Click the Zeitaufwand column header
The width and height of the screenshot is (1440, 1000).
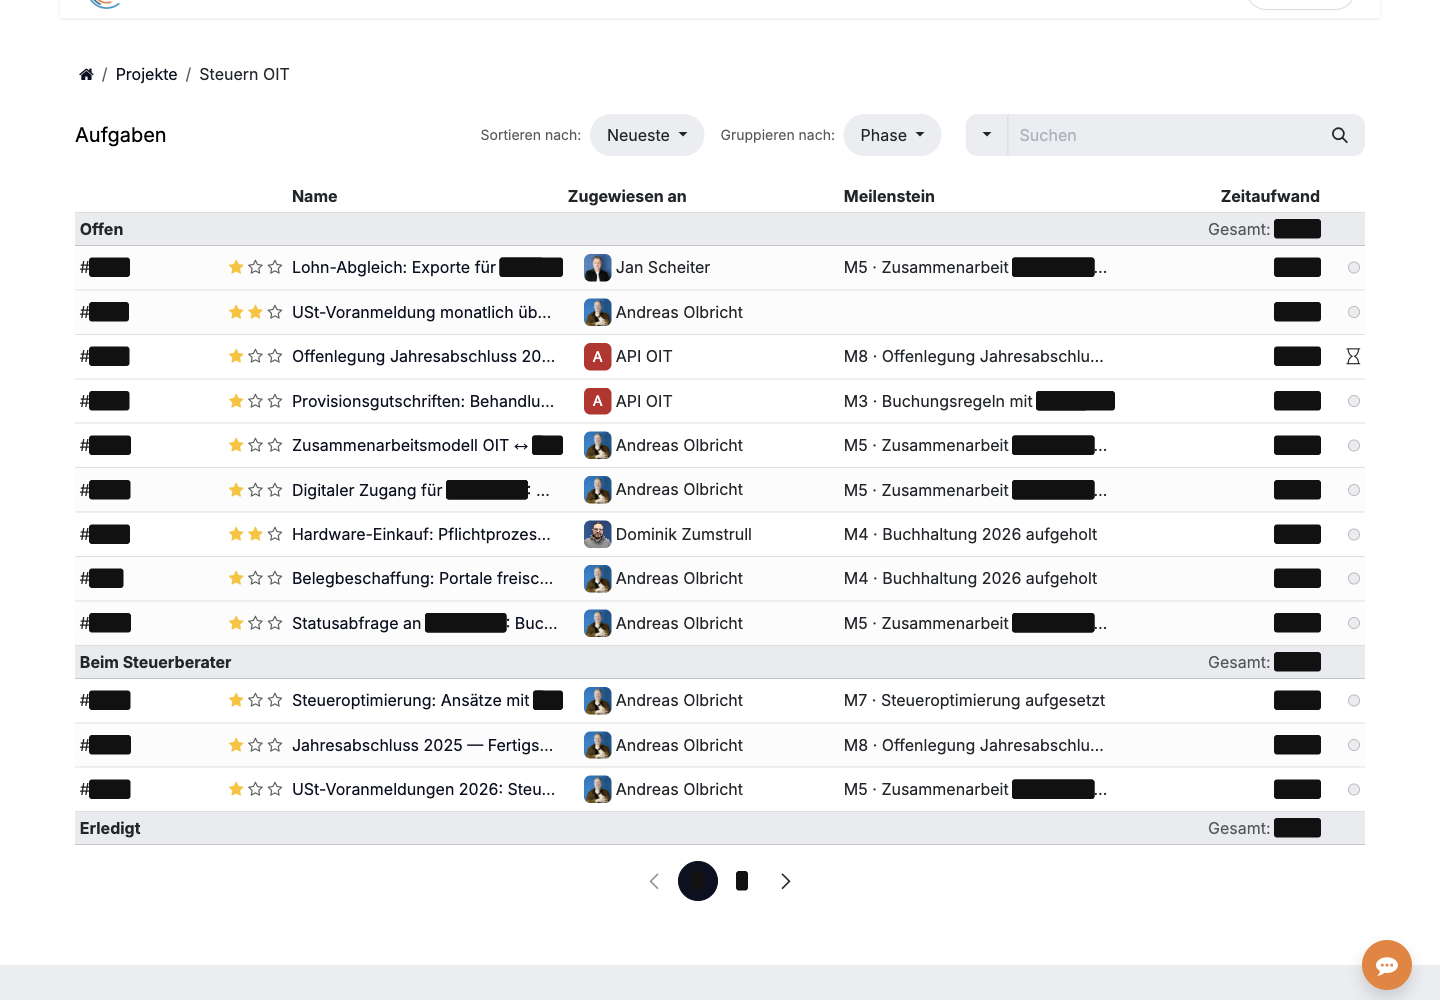coord(1270,196)
